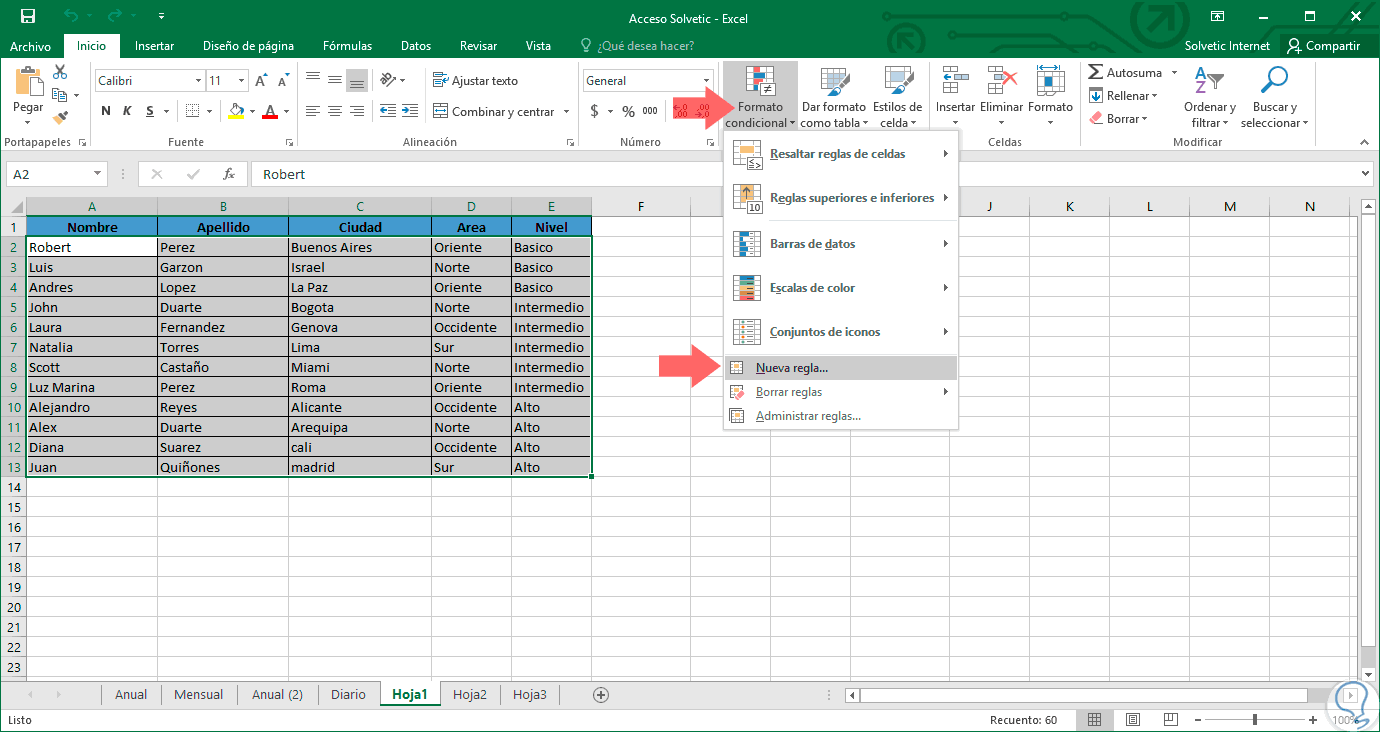The height and width of the screenshot is (732, 1380).
Task: Click the Autosuma sigma icon
Action: tap(1096, 73)
